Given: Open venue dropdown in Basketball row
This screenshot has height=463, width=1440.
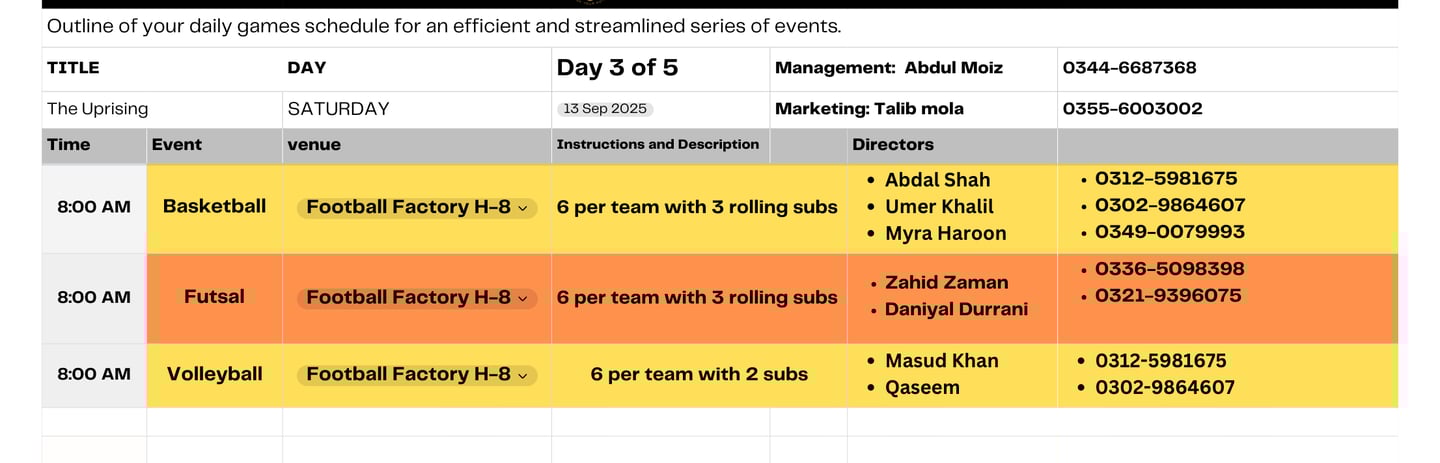Looking at the screenshot, I should point(417,208).
